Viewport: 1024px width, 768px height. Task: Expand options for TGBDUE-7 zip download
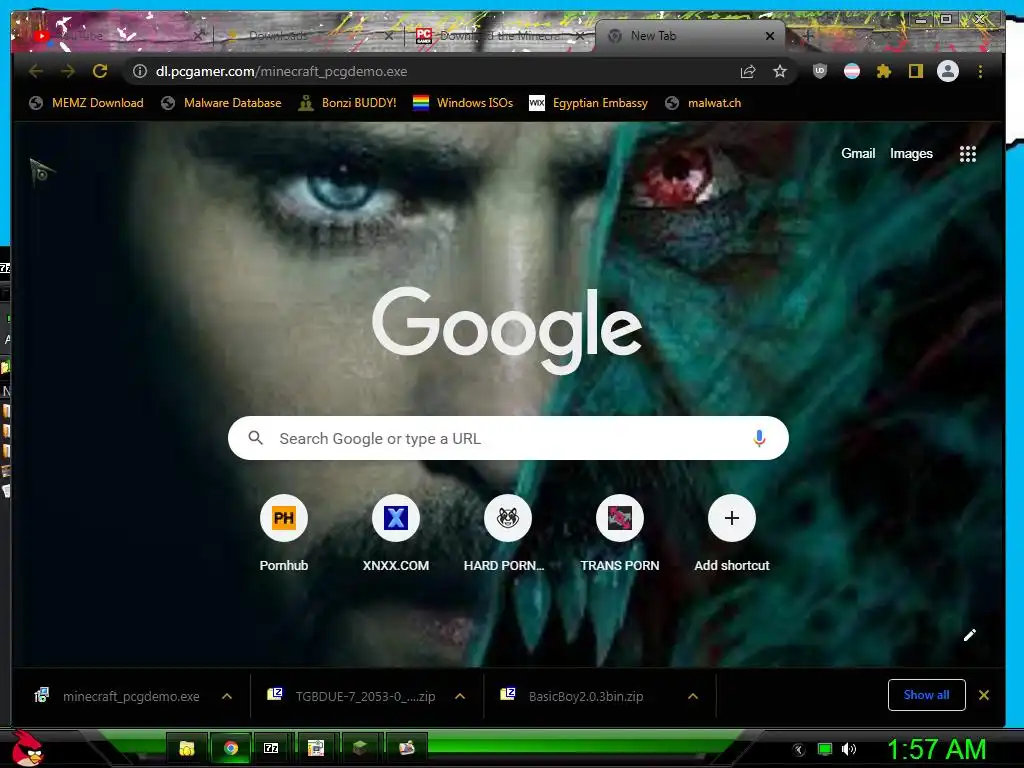tap(460, 696)
